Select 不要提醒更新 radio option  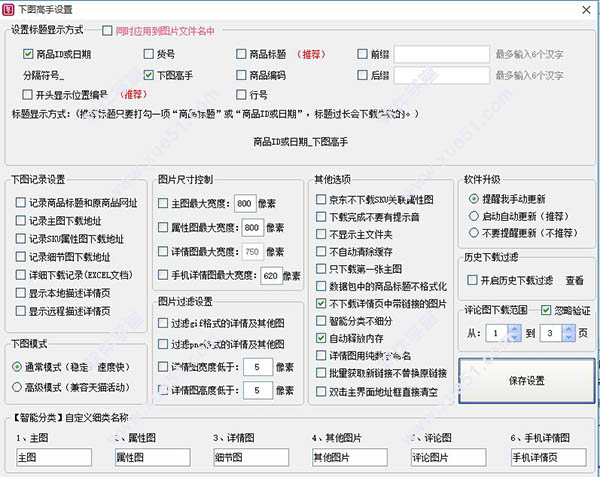[x=473, y=234]
